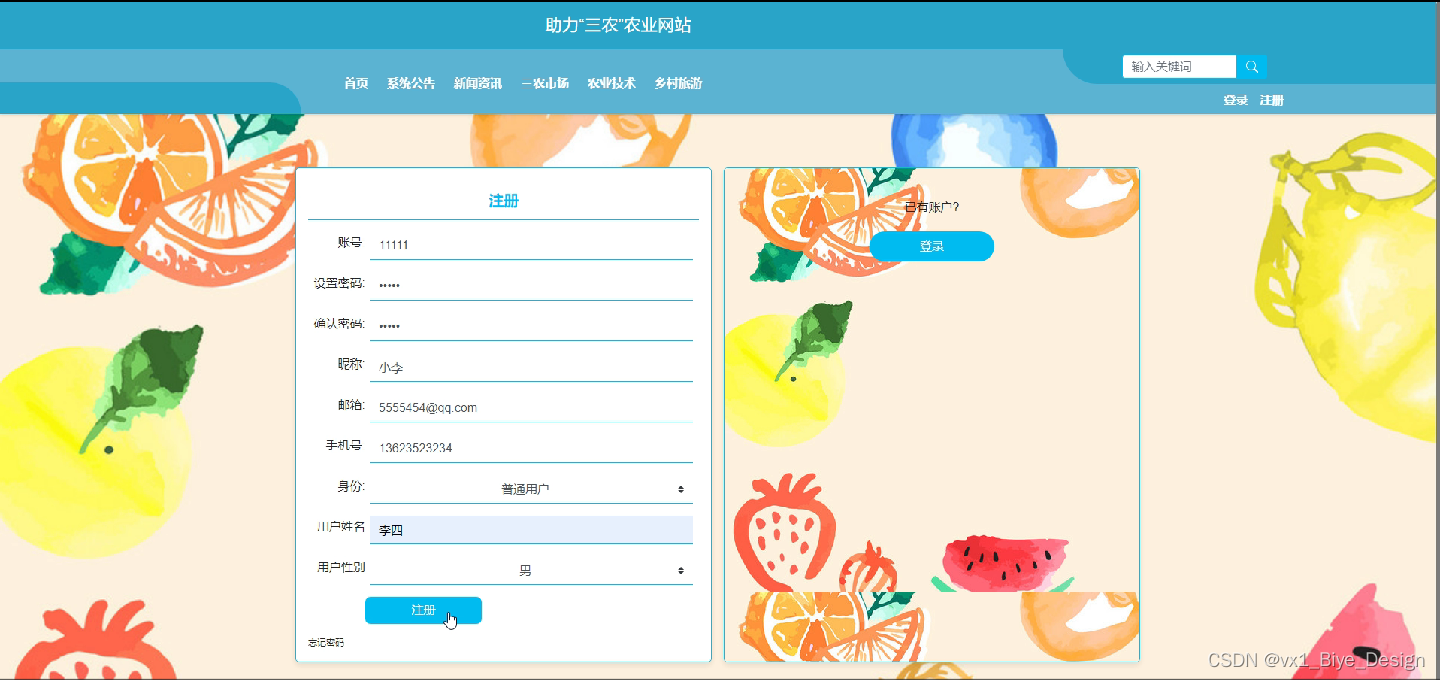Image resolution: width=1440 pixels, height=680 pixels.
Task: Open the 首页 nav item
Action: (356, 83)
